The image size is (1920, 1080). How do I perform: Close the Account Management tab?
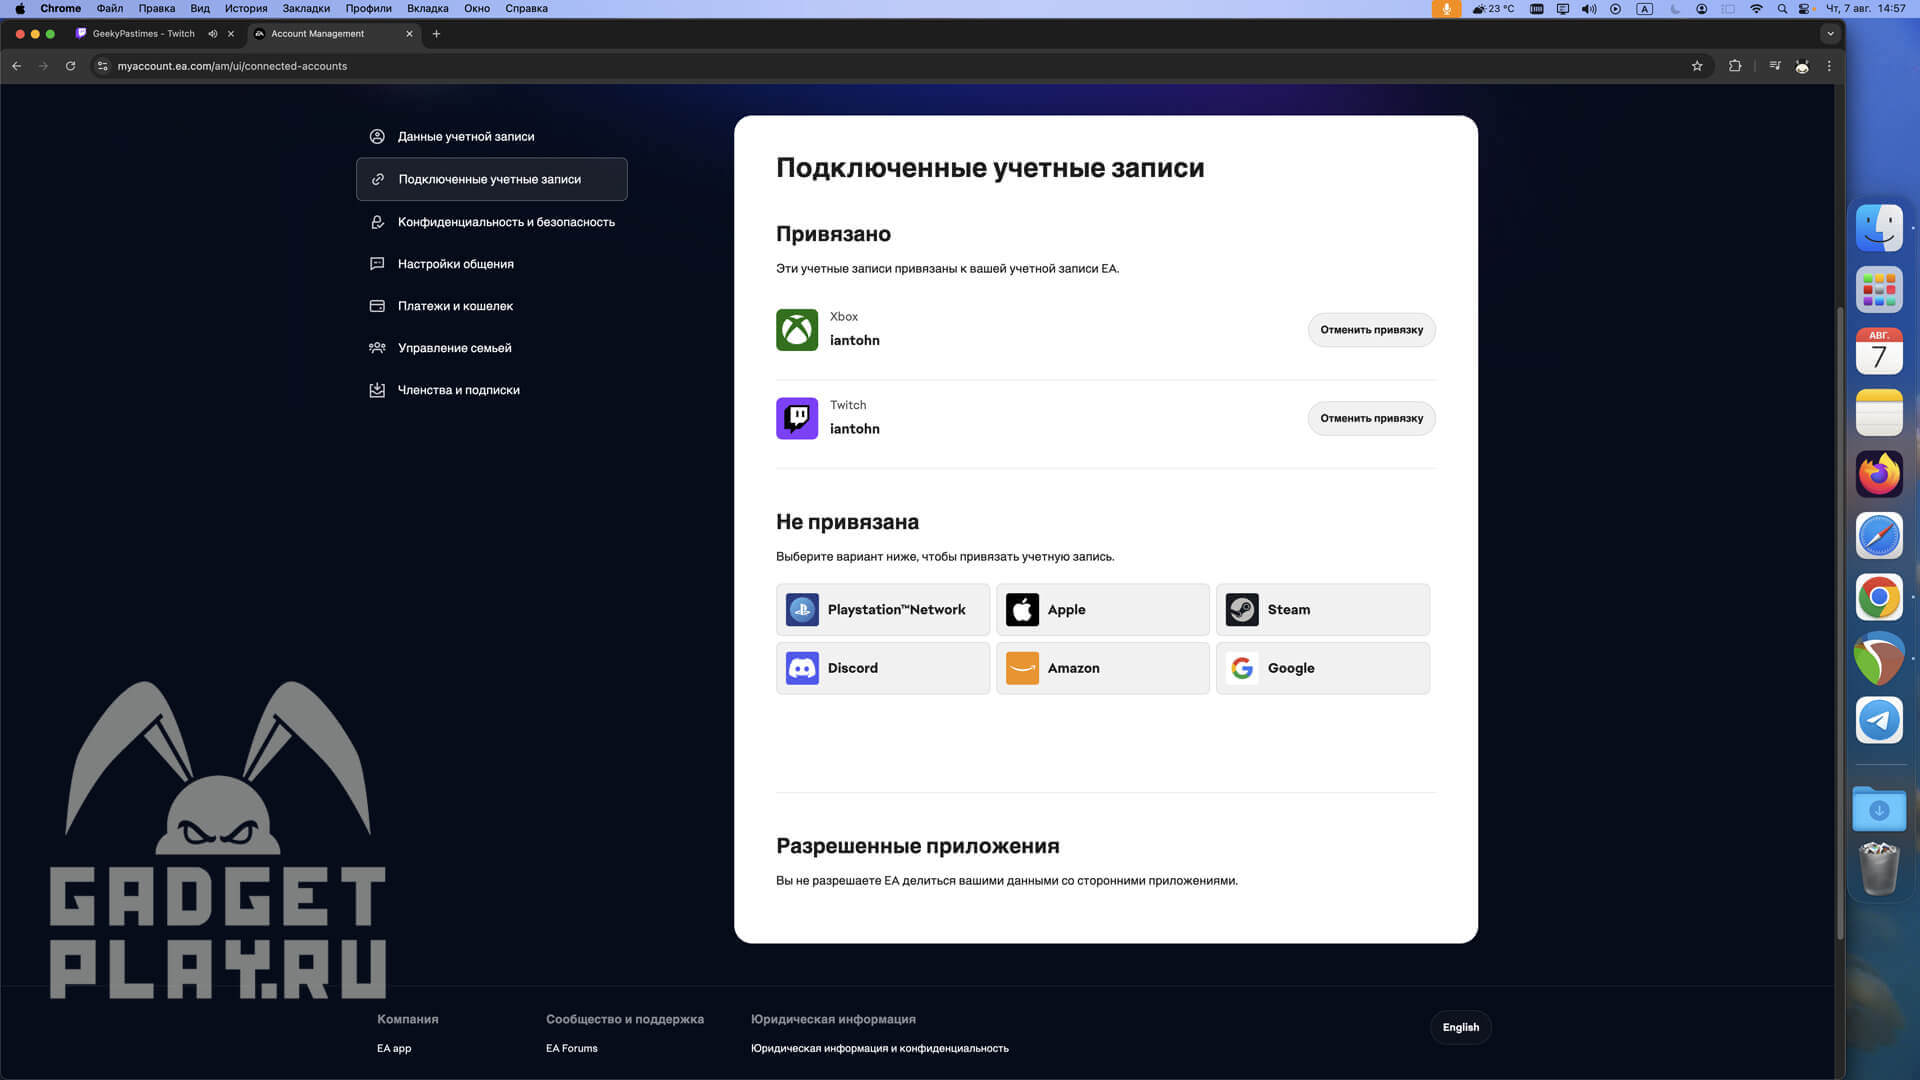pos(409,34)
